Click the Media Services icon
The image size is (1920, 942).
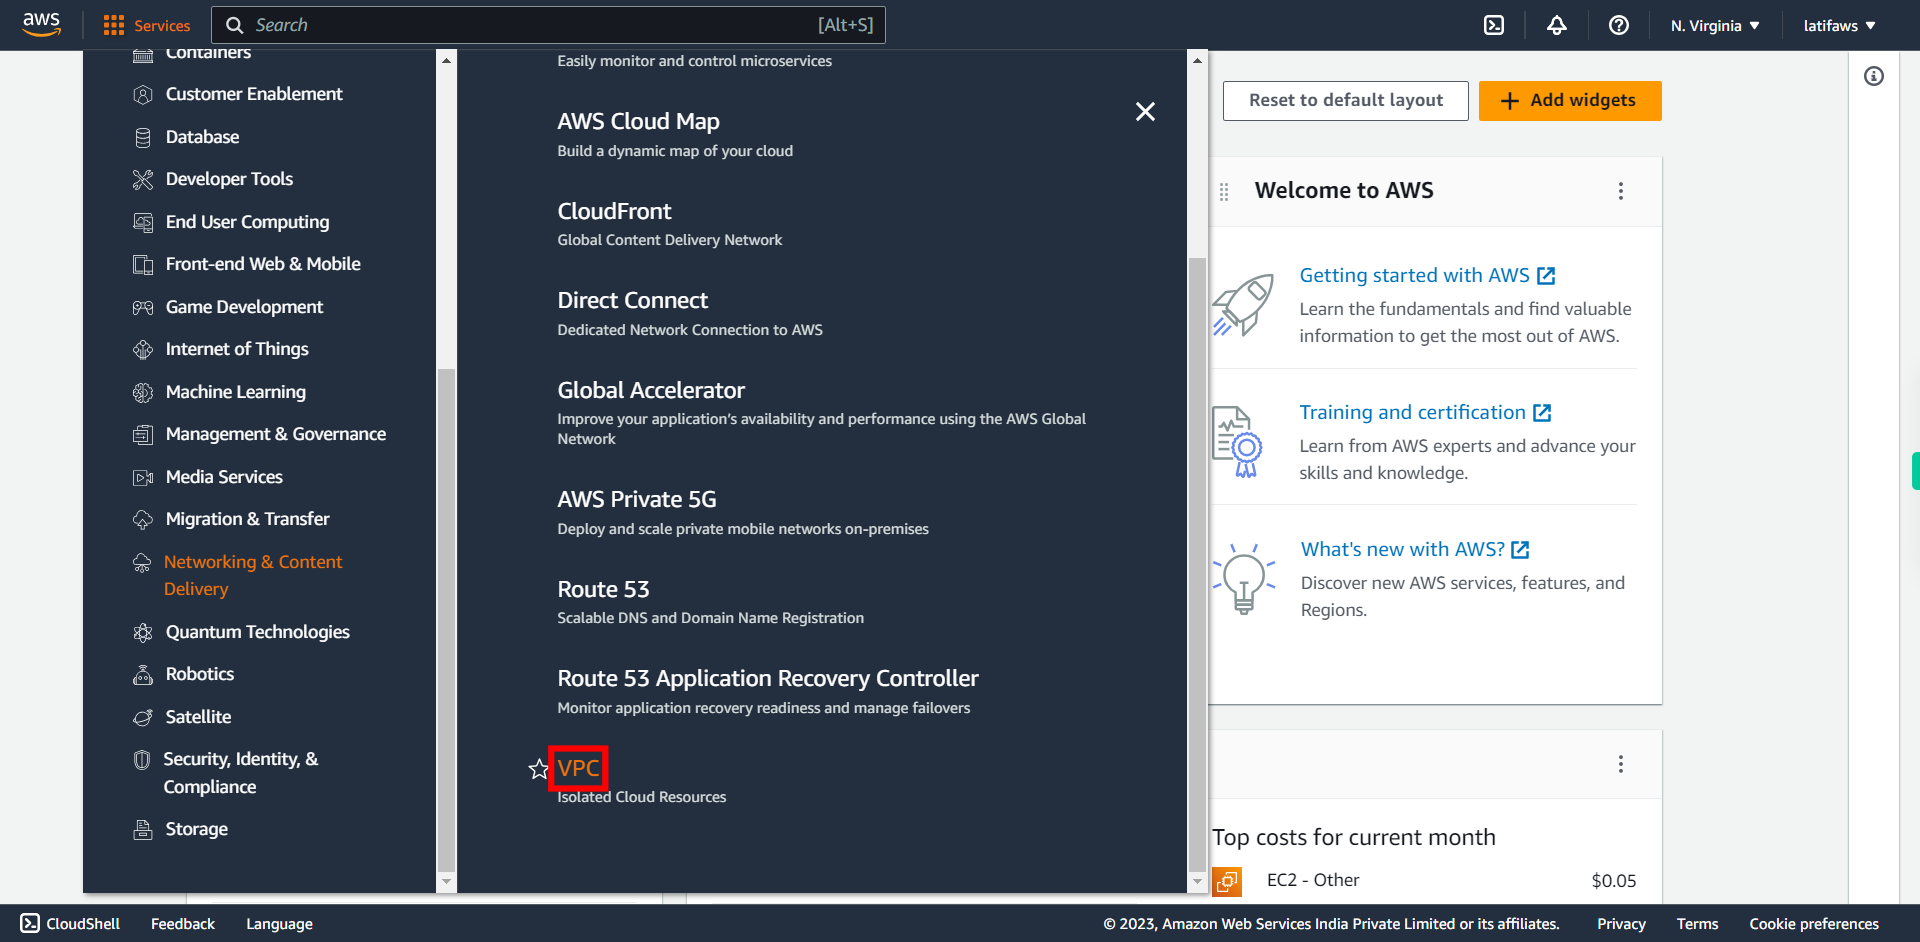tap(143, 477)
